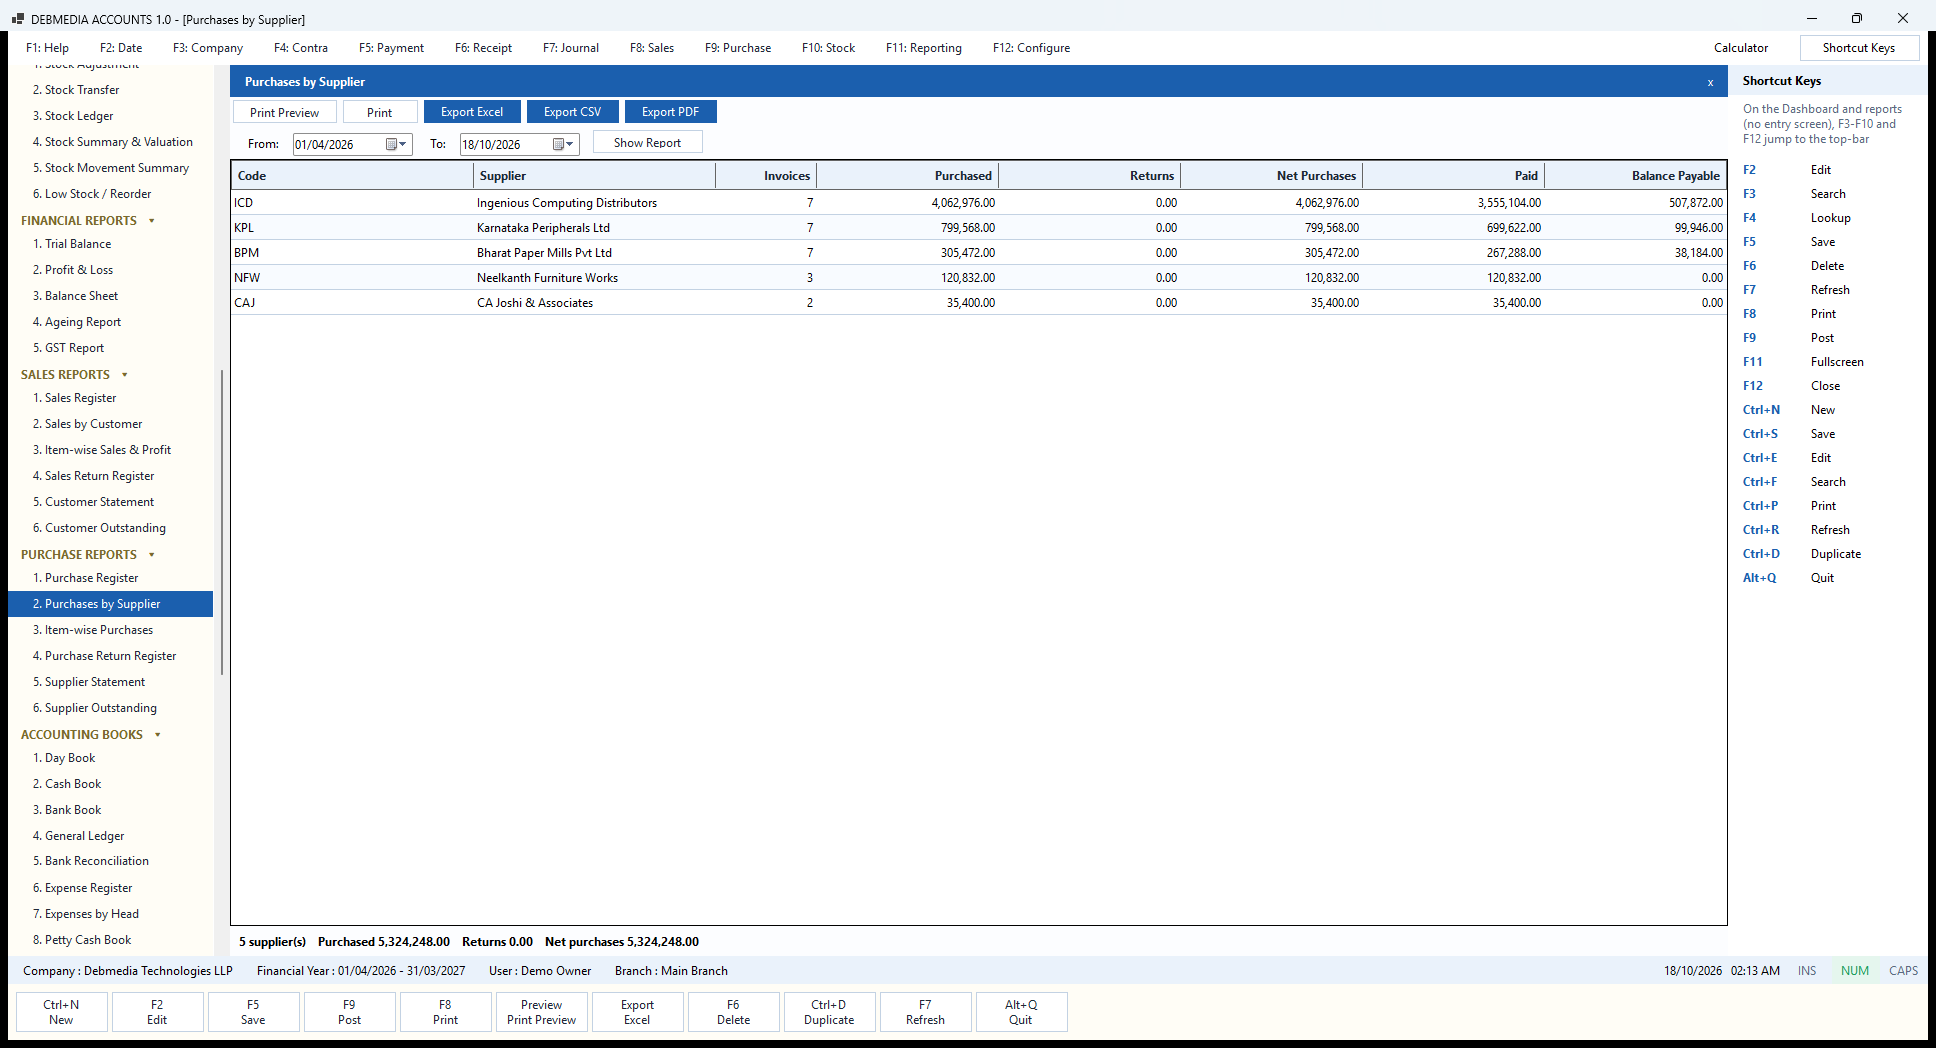The height and width of the screenshot is (1048, 1936).
Task: Open the F1: Help menu
Action: (x=47, y=48)
